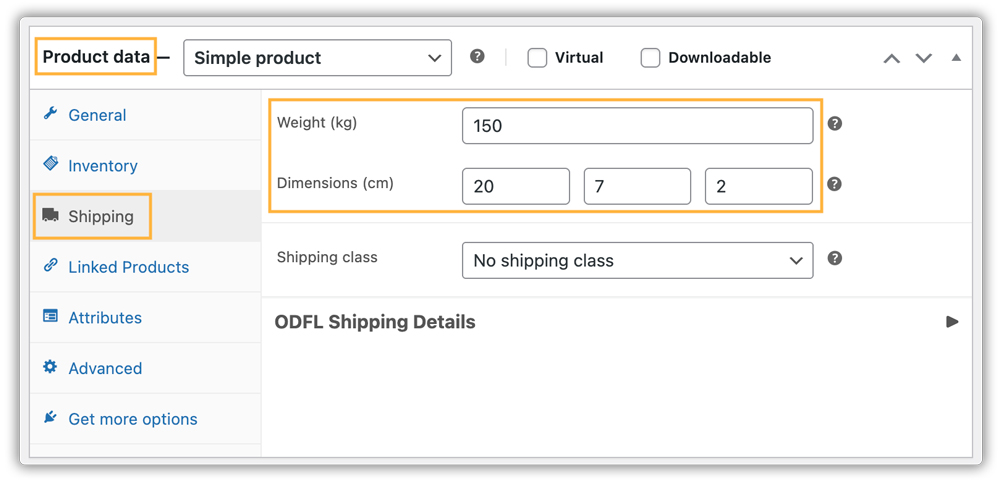1000x480 pixels.
Task: Click the ODFL Shipping Details heading
Action: [375, 322]
